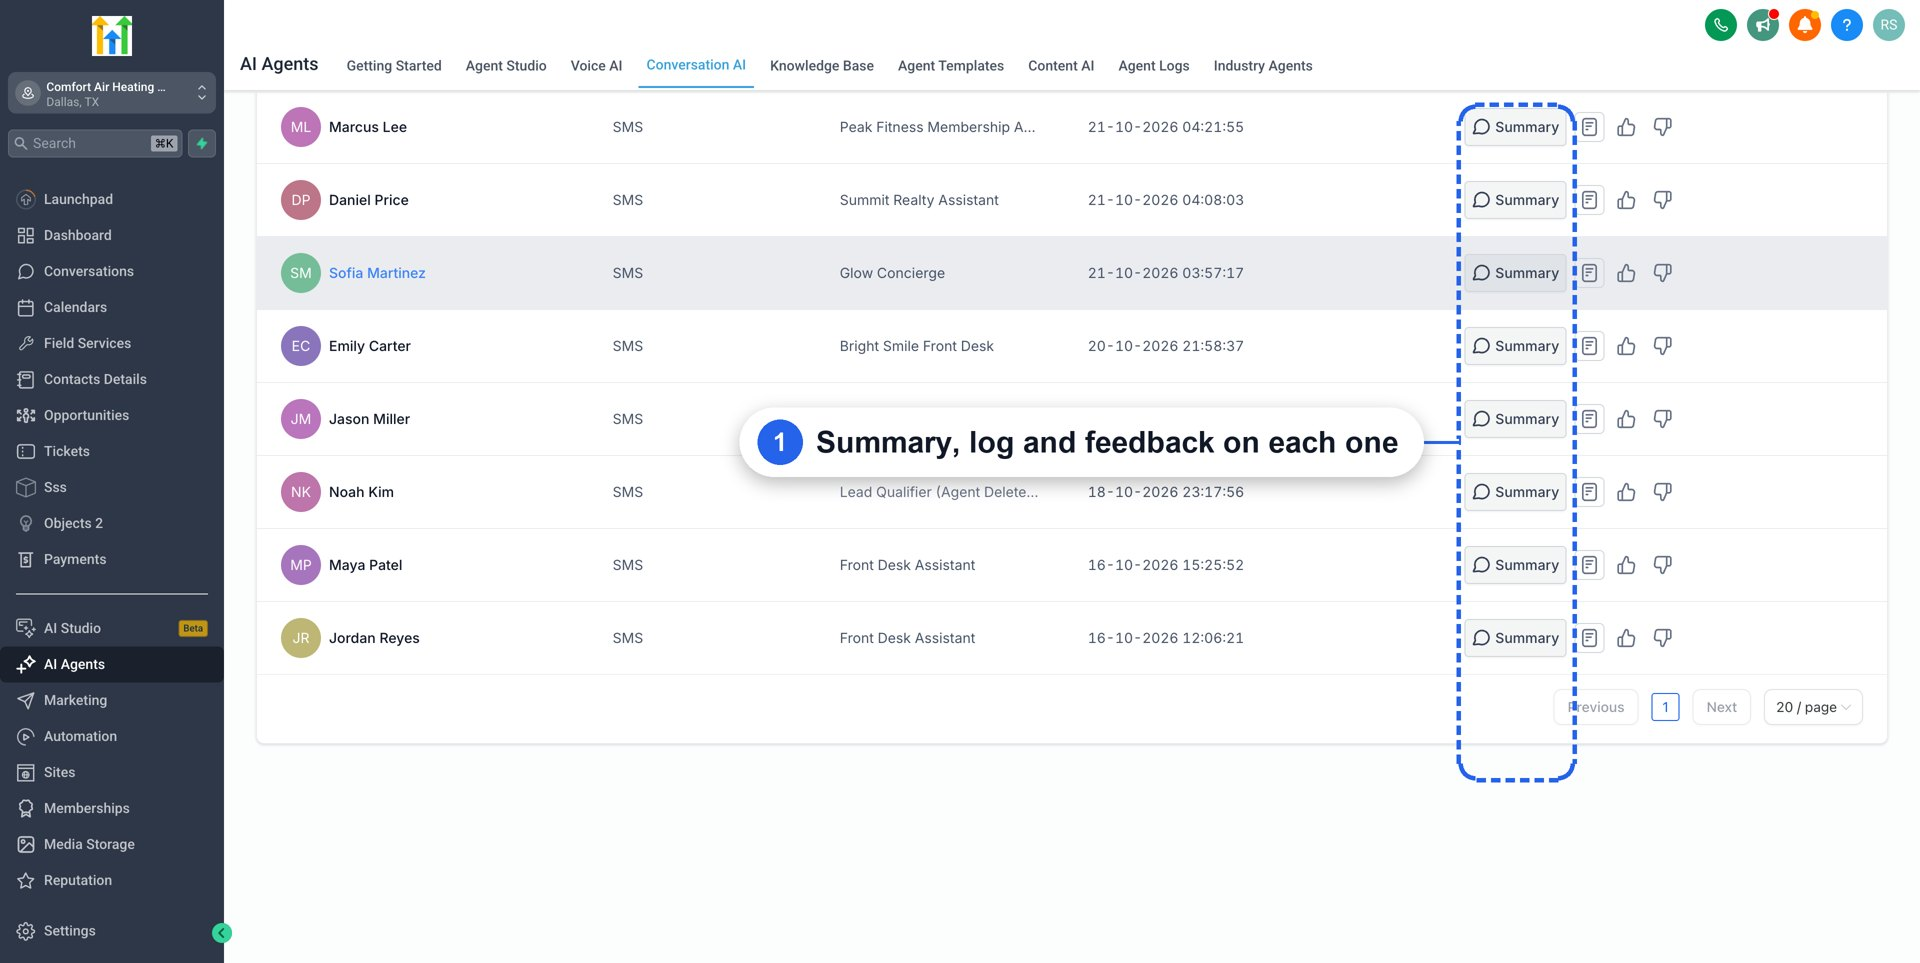Open Launchpad in the sidebar
Viewport: 1920px width, 963px height.
112,199
